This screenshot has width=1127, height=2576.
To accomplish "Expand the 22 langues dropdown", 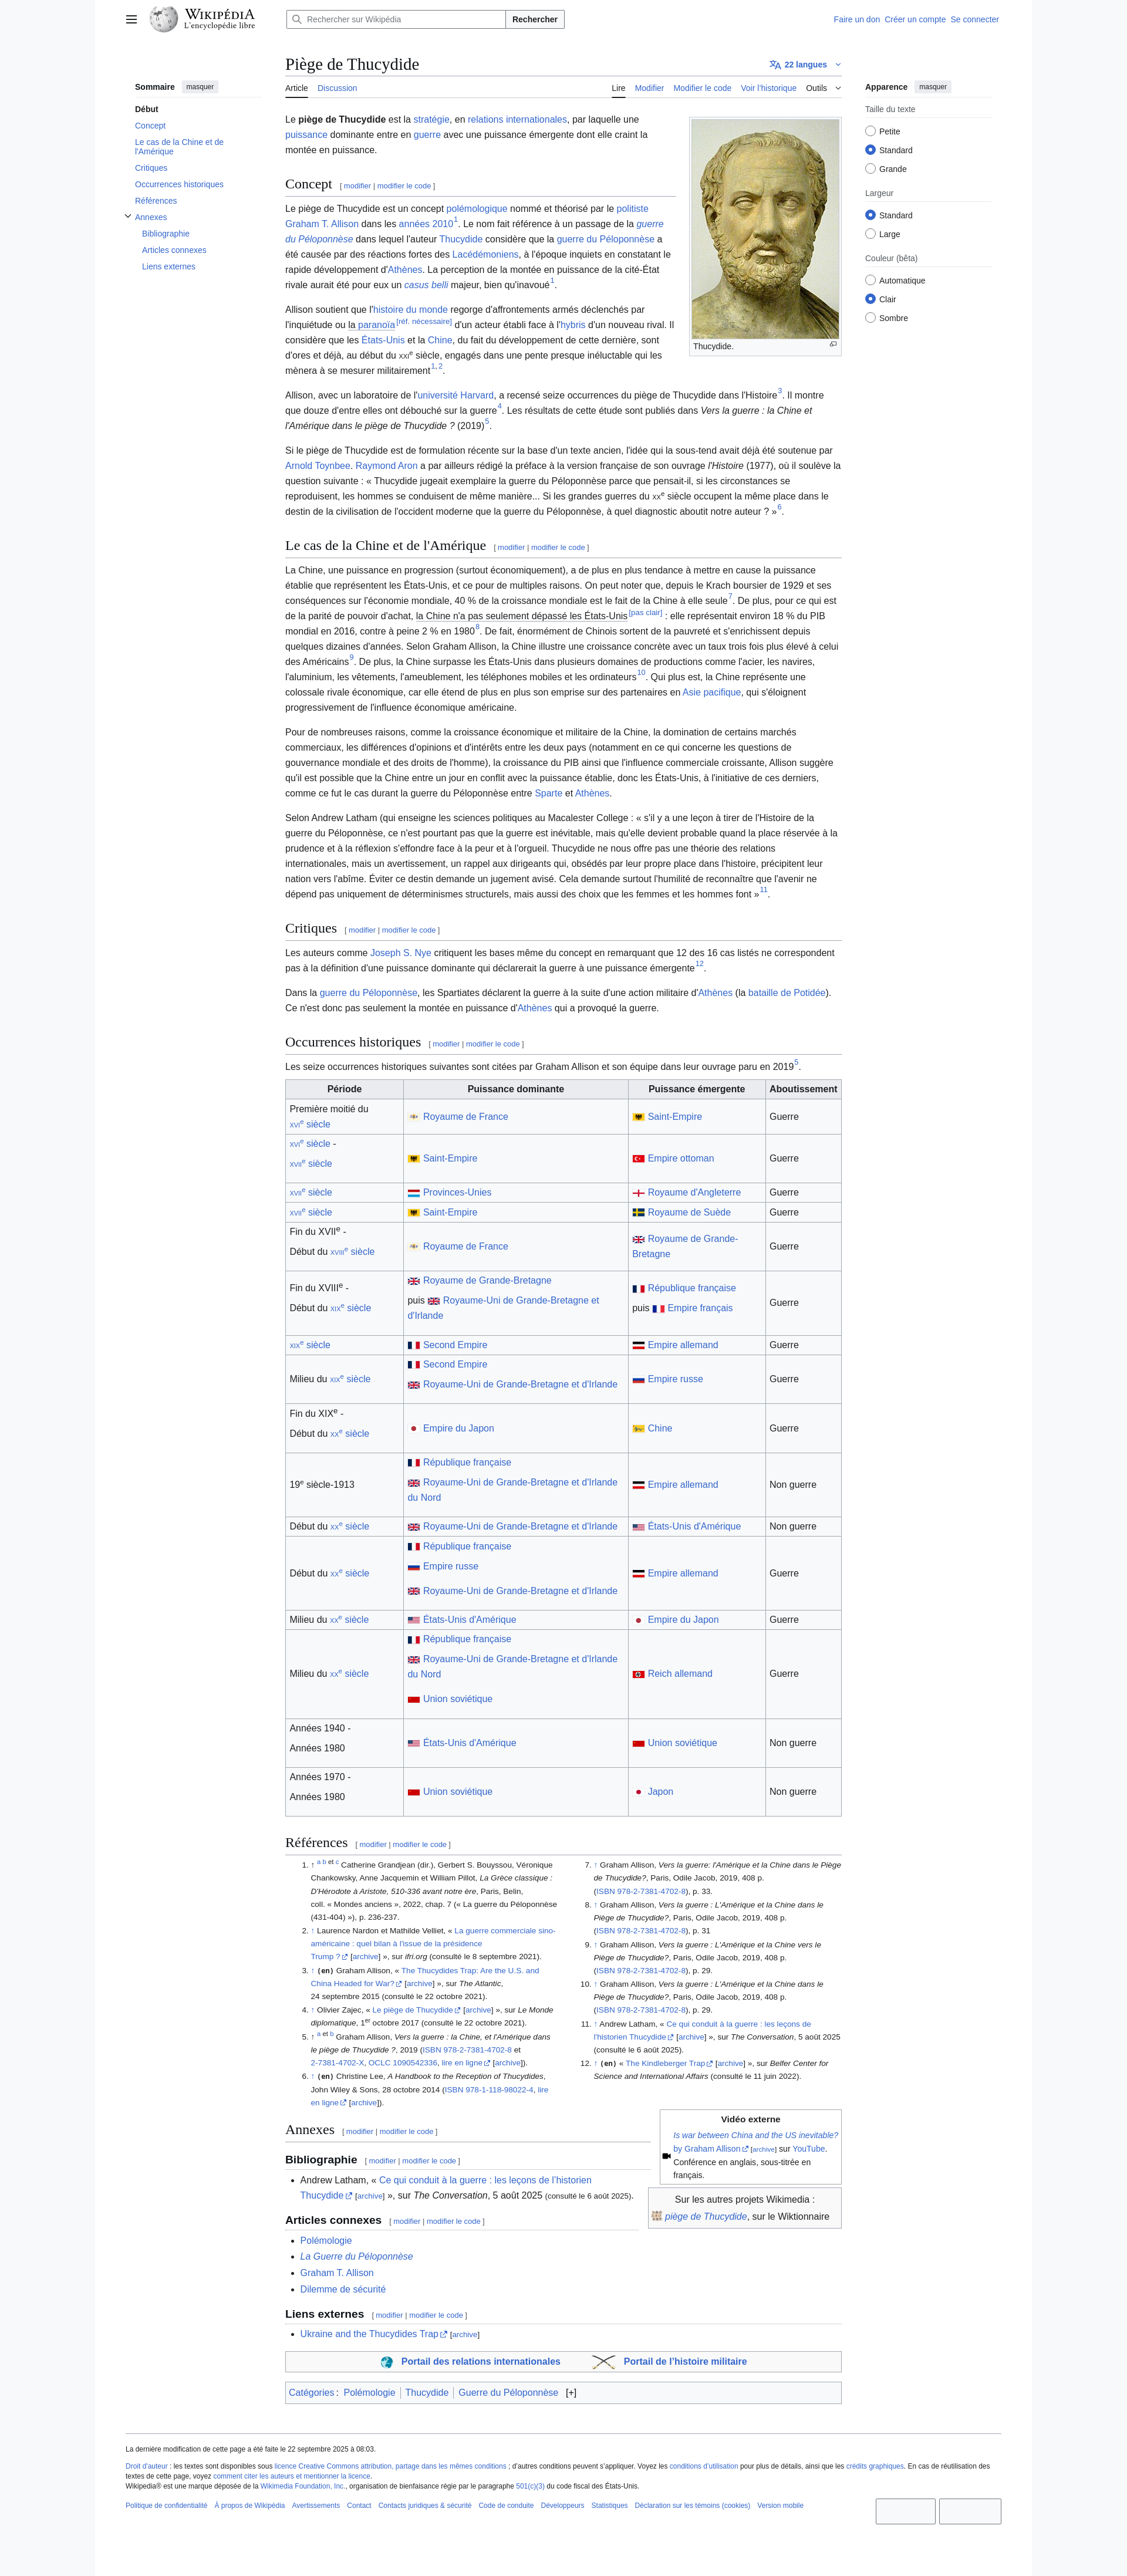I will tap(806, 65).
